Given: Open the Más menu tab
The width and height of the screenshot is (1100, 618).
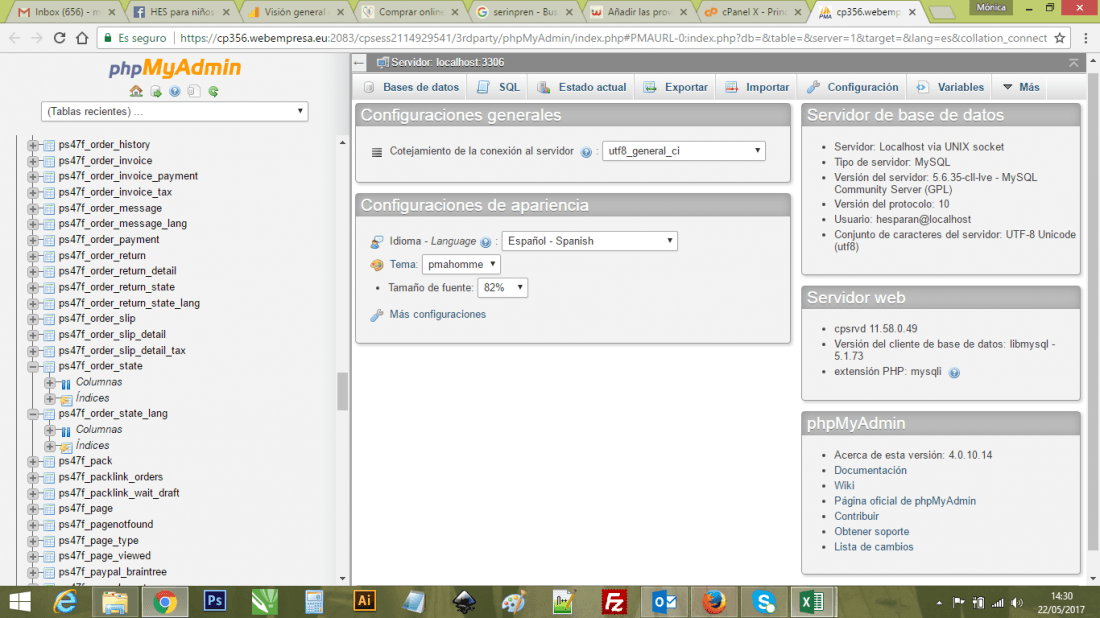Looking at the screenshot, I should 1021,87.
